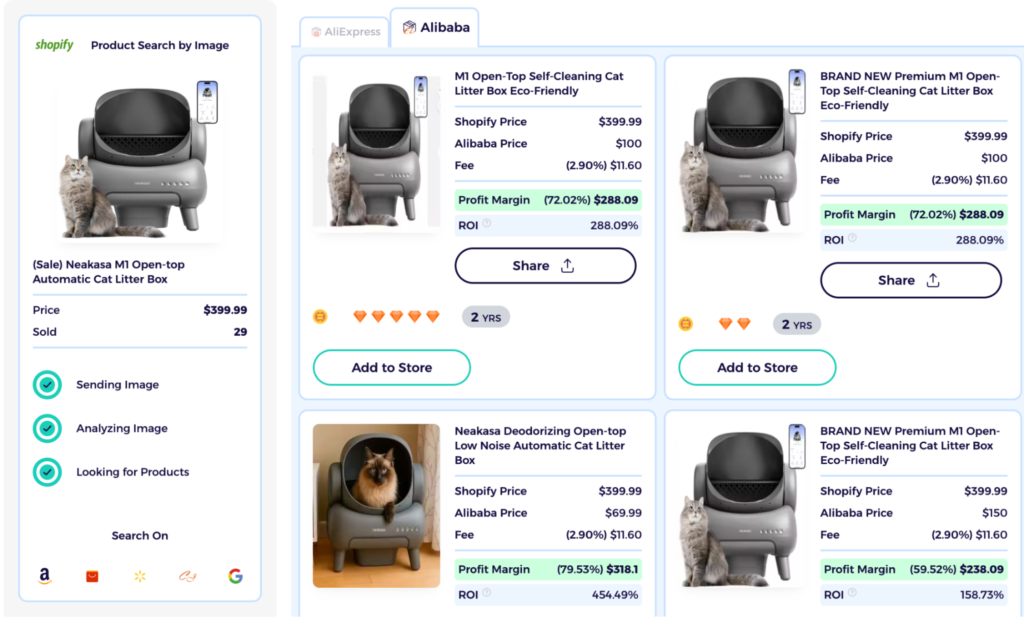Switch to the AliExpress tab
This screenshot has width=1024, height=617.
point(344,31)
